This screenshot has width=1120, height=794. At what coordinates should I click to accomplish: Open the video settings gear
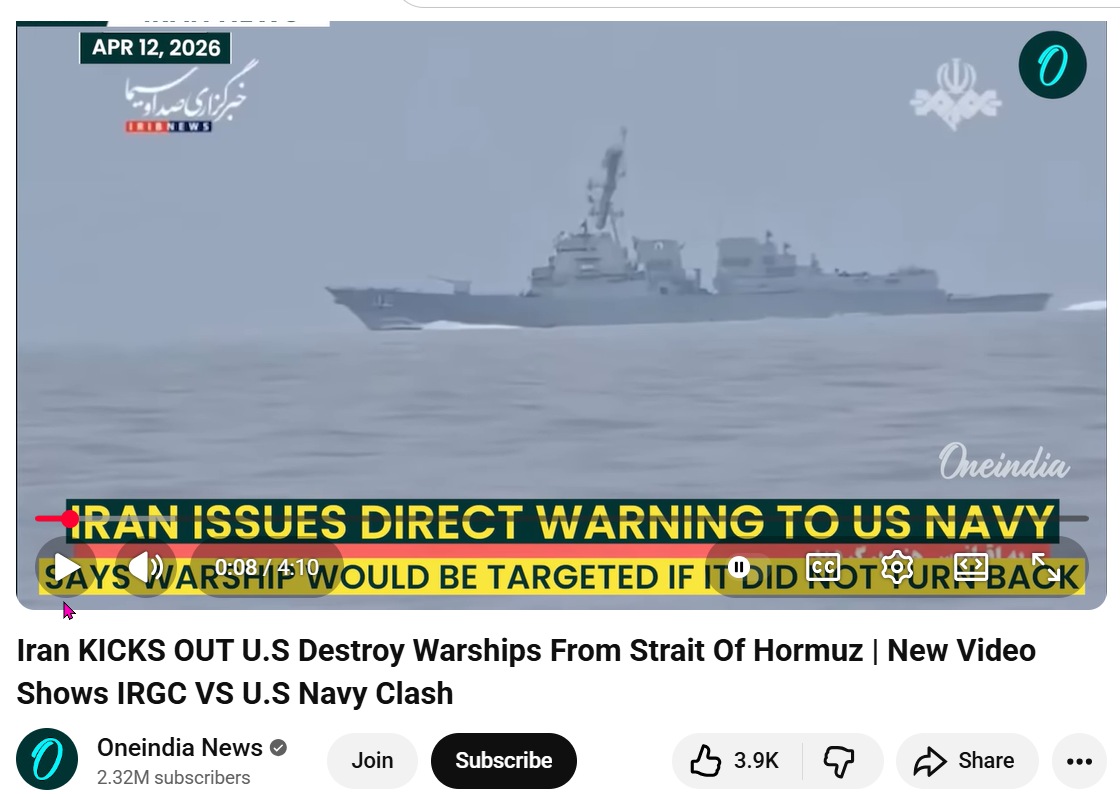[x=896, y=568]
